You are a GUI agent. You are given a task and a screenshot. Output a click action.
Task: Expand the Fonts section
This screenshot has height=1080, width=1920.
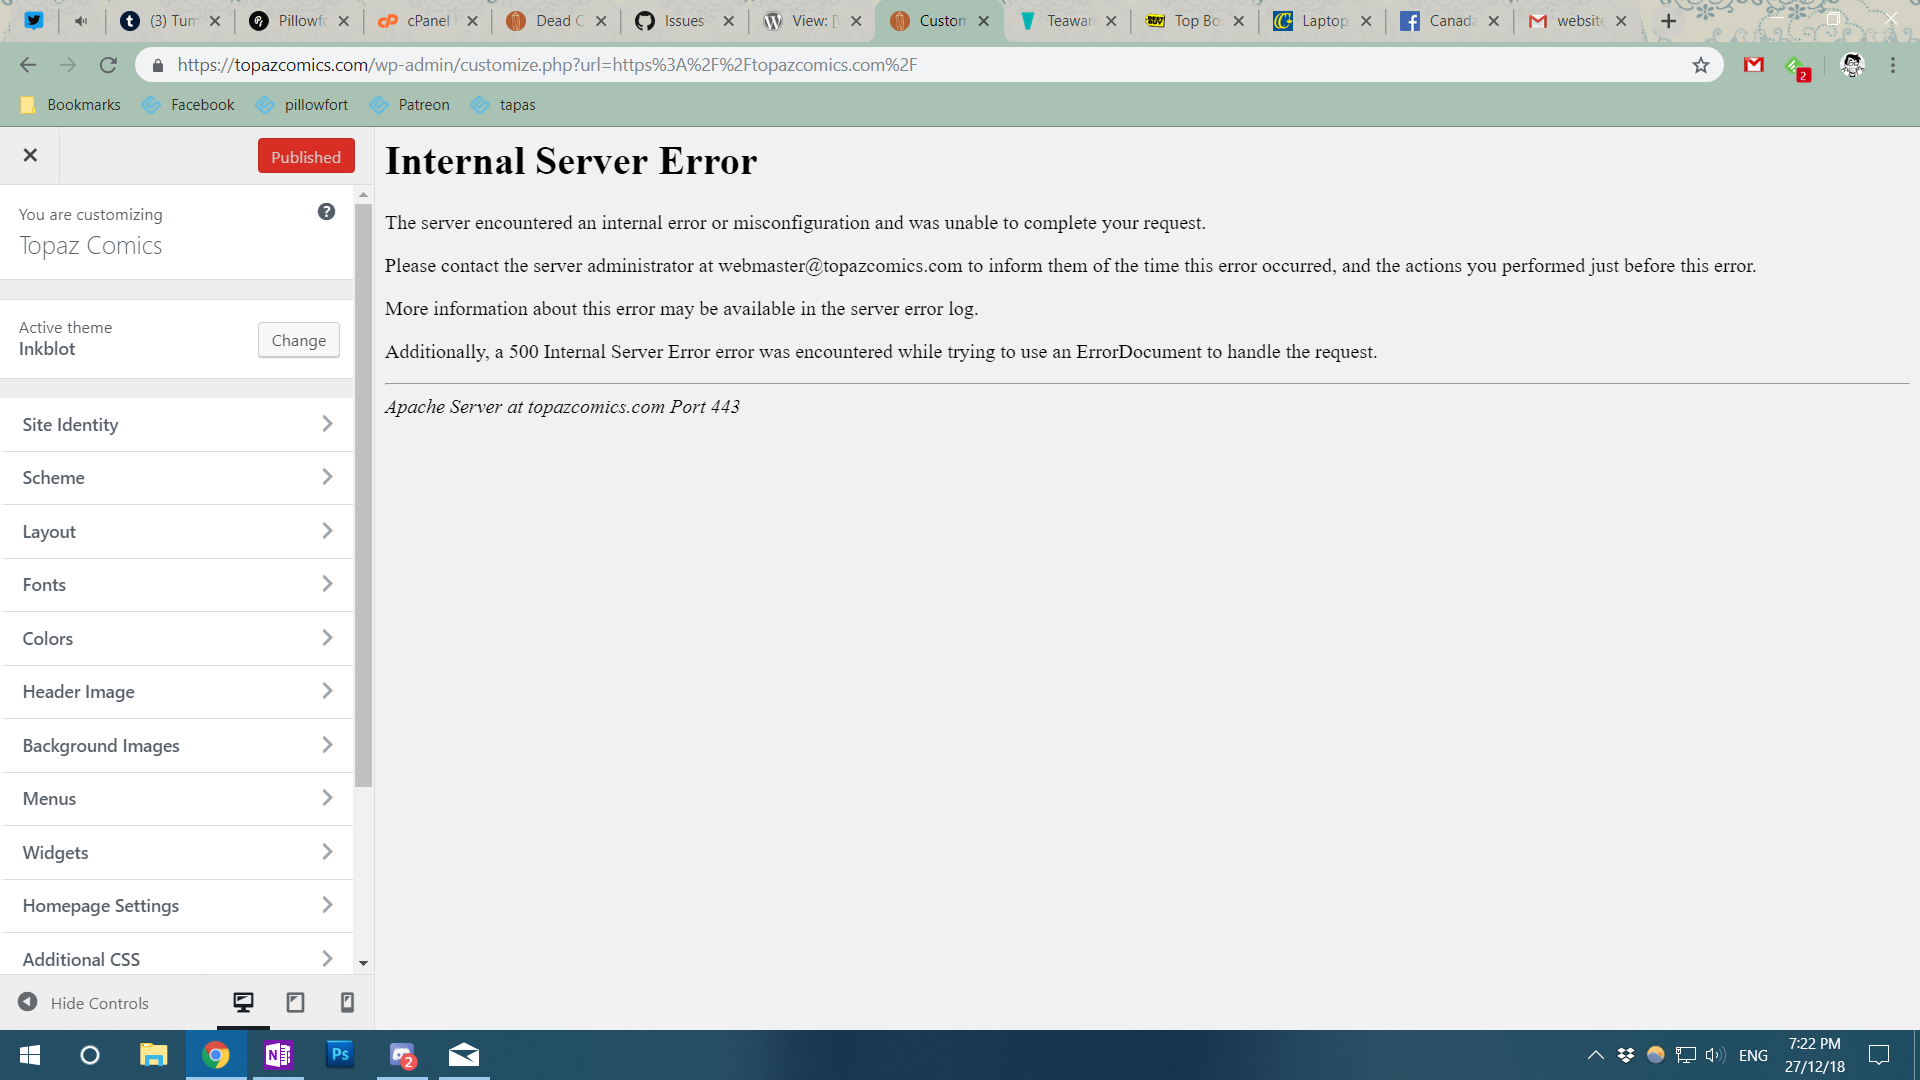(177, 585)
